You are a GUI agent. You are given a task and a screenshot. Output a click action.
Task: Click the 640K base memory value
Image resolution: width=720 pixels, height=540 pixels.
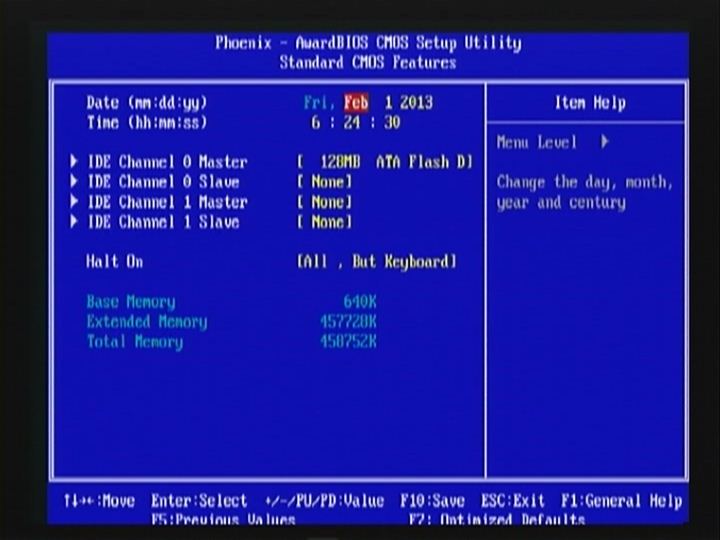point(360,302)
